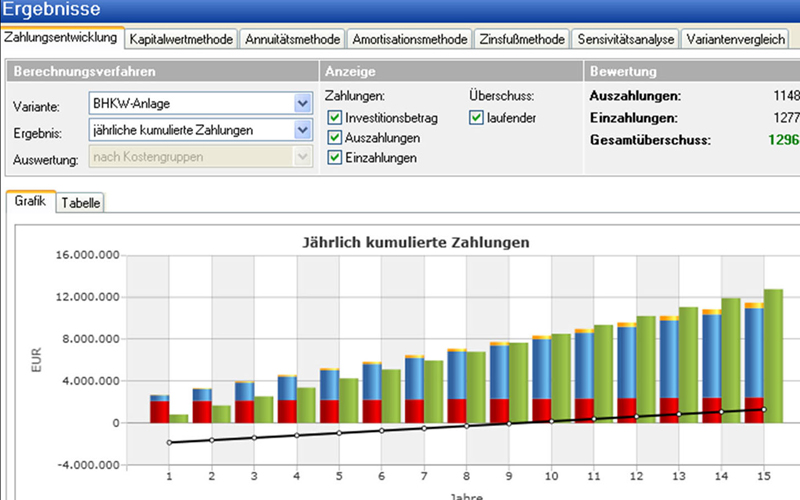Click the Bewertung panel header
Image resolution: width=800 pixels, height=500 pixels.
692,71
